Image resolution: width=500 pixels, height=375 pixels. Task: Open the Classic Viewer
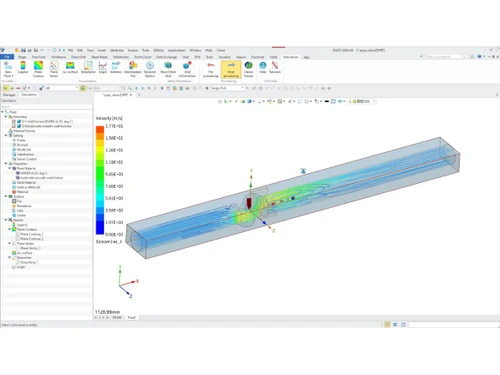click(x=248, y=69)
